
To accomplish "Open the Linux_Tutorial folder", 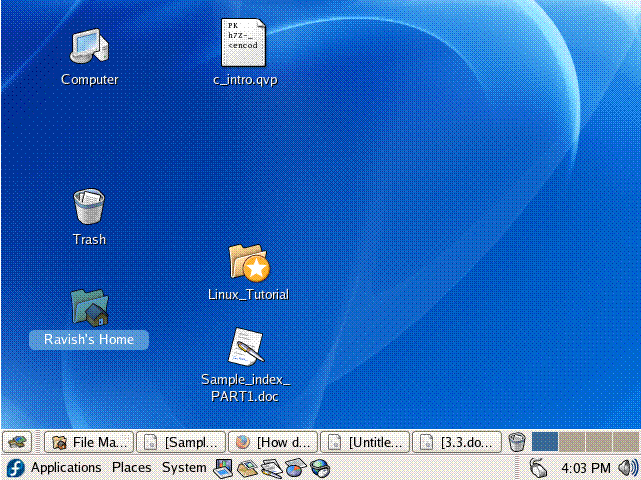I will (x=248, y=263).
